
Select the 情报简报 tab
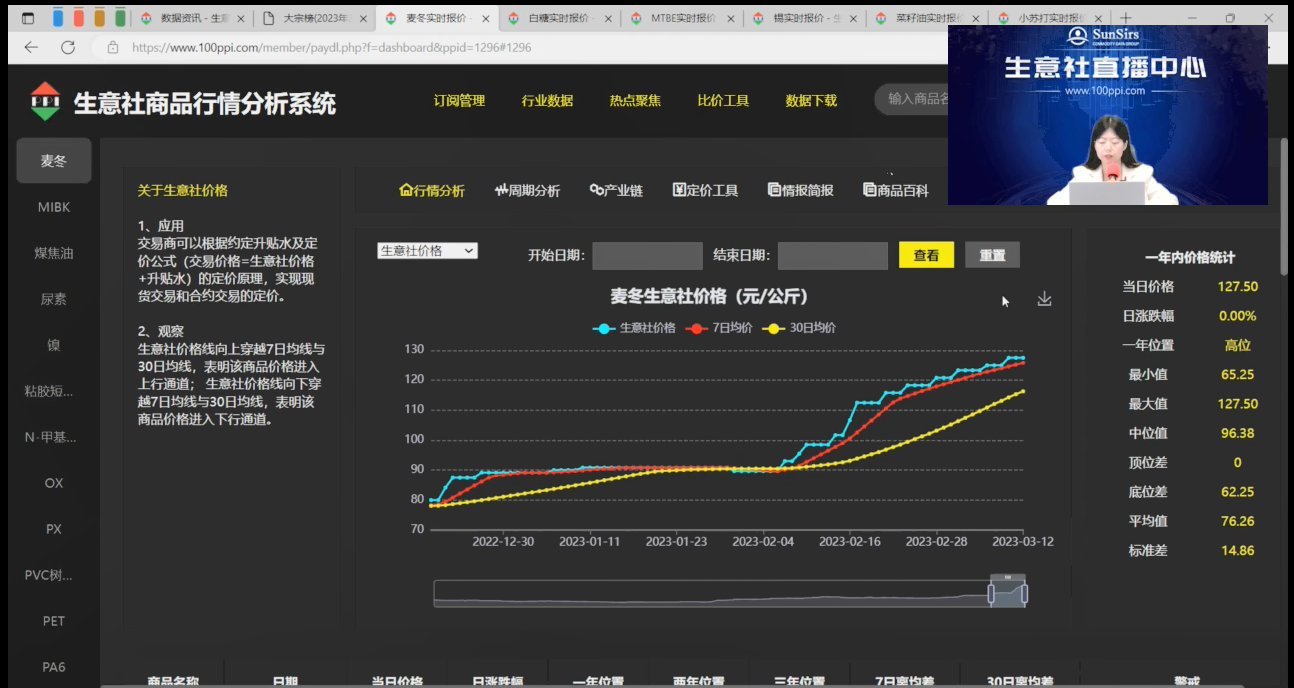(x=800, y=190)
